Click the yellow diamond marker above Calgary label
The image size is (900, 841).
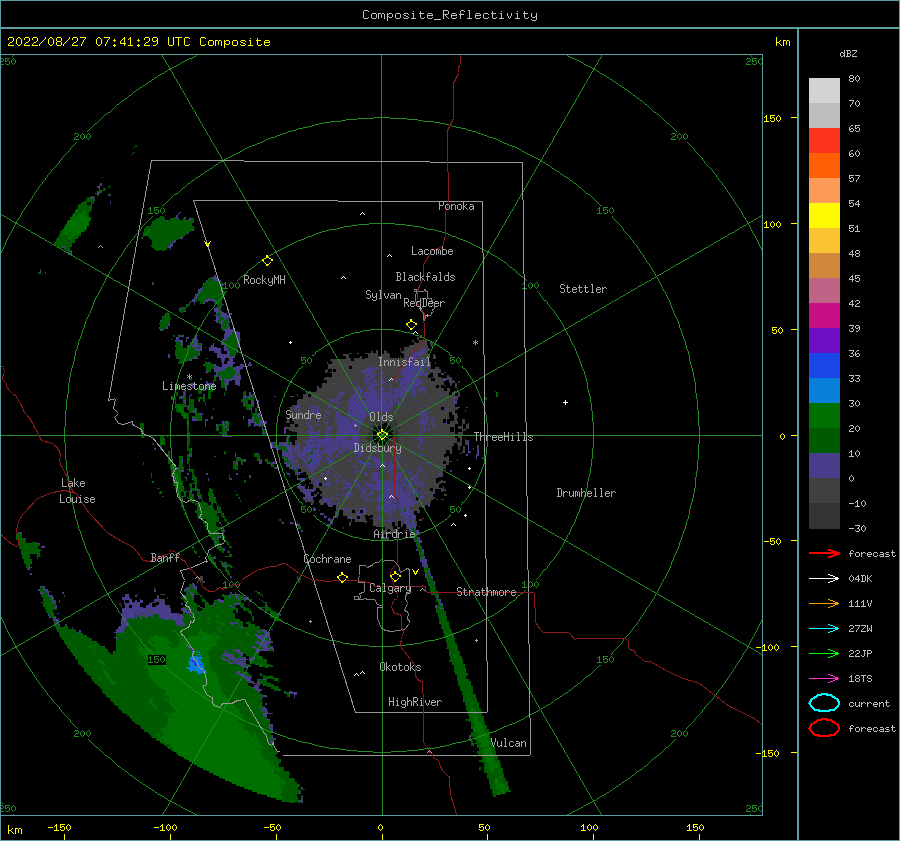395,576
